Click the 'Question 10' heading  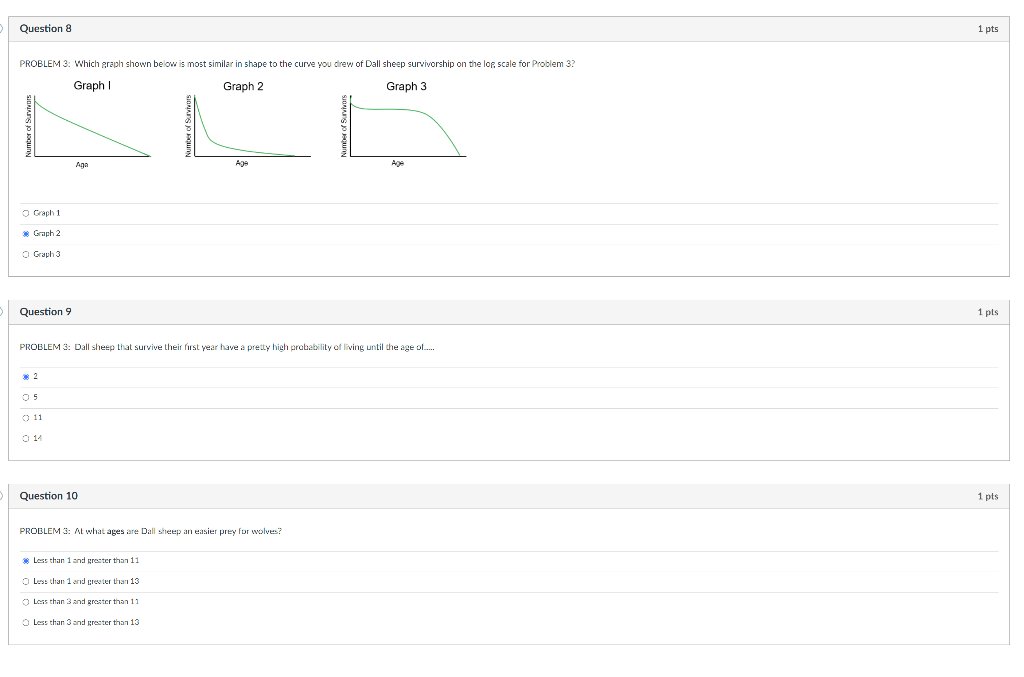[x=48, y=496]
